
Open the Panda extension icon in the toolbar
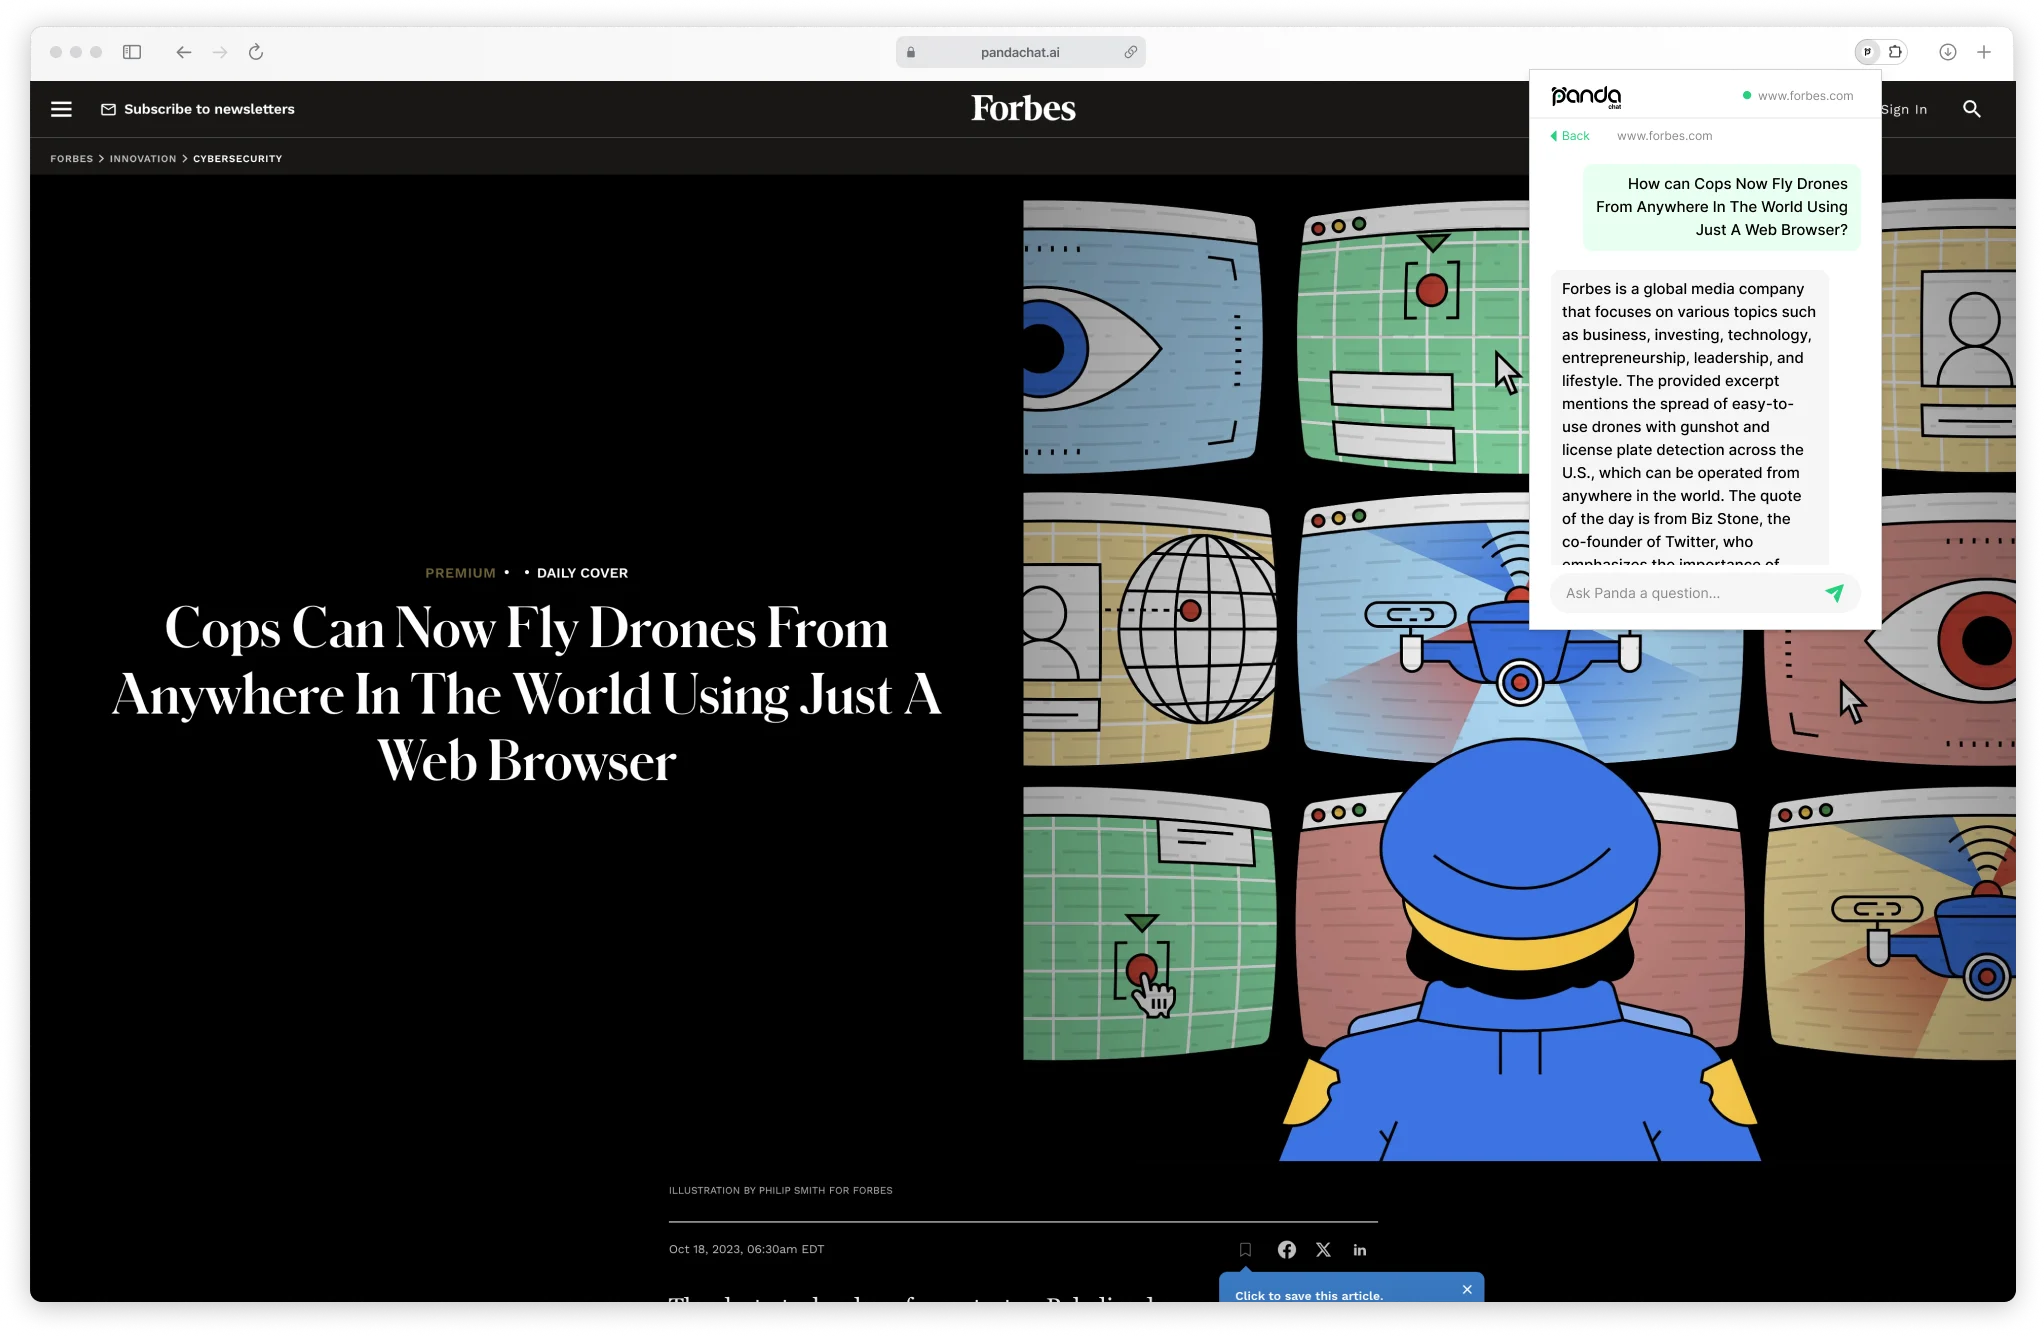(1867, 52)
